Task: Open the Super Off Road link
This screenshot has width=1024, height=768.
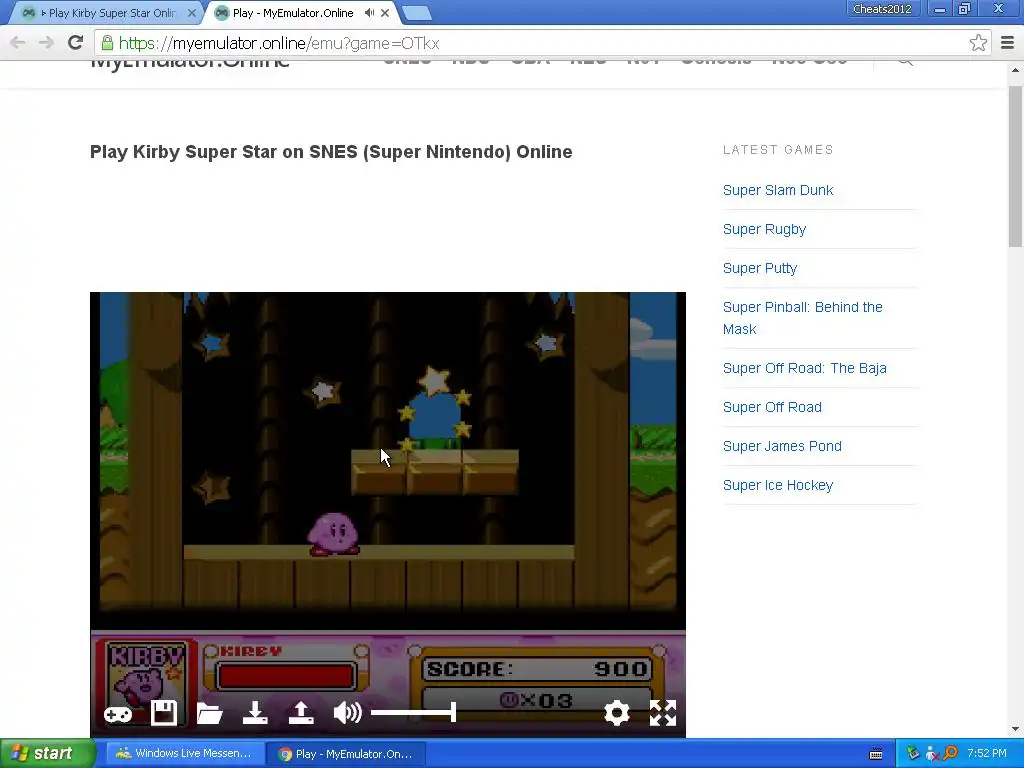Action: (x=772, y=408)
